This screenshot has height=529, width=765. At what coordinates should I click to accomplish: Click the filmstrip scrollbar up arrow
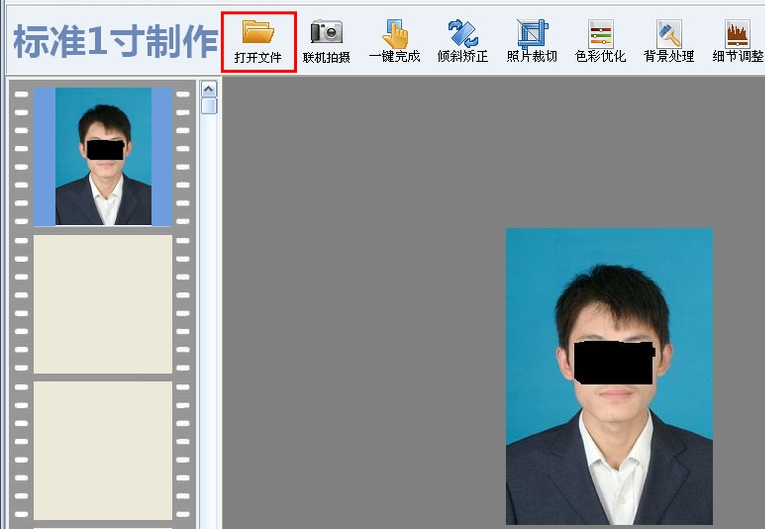click(x=209, y=89)
